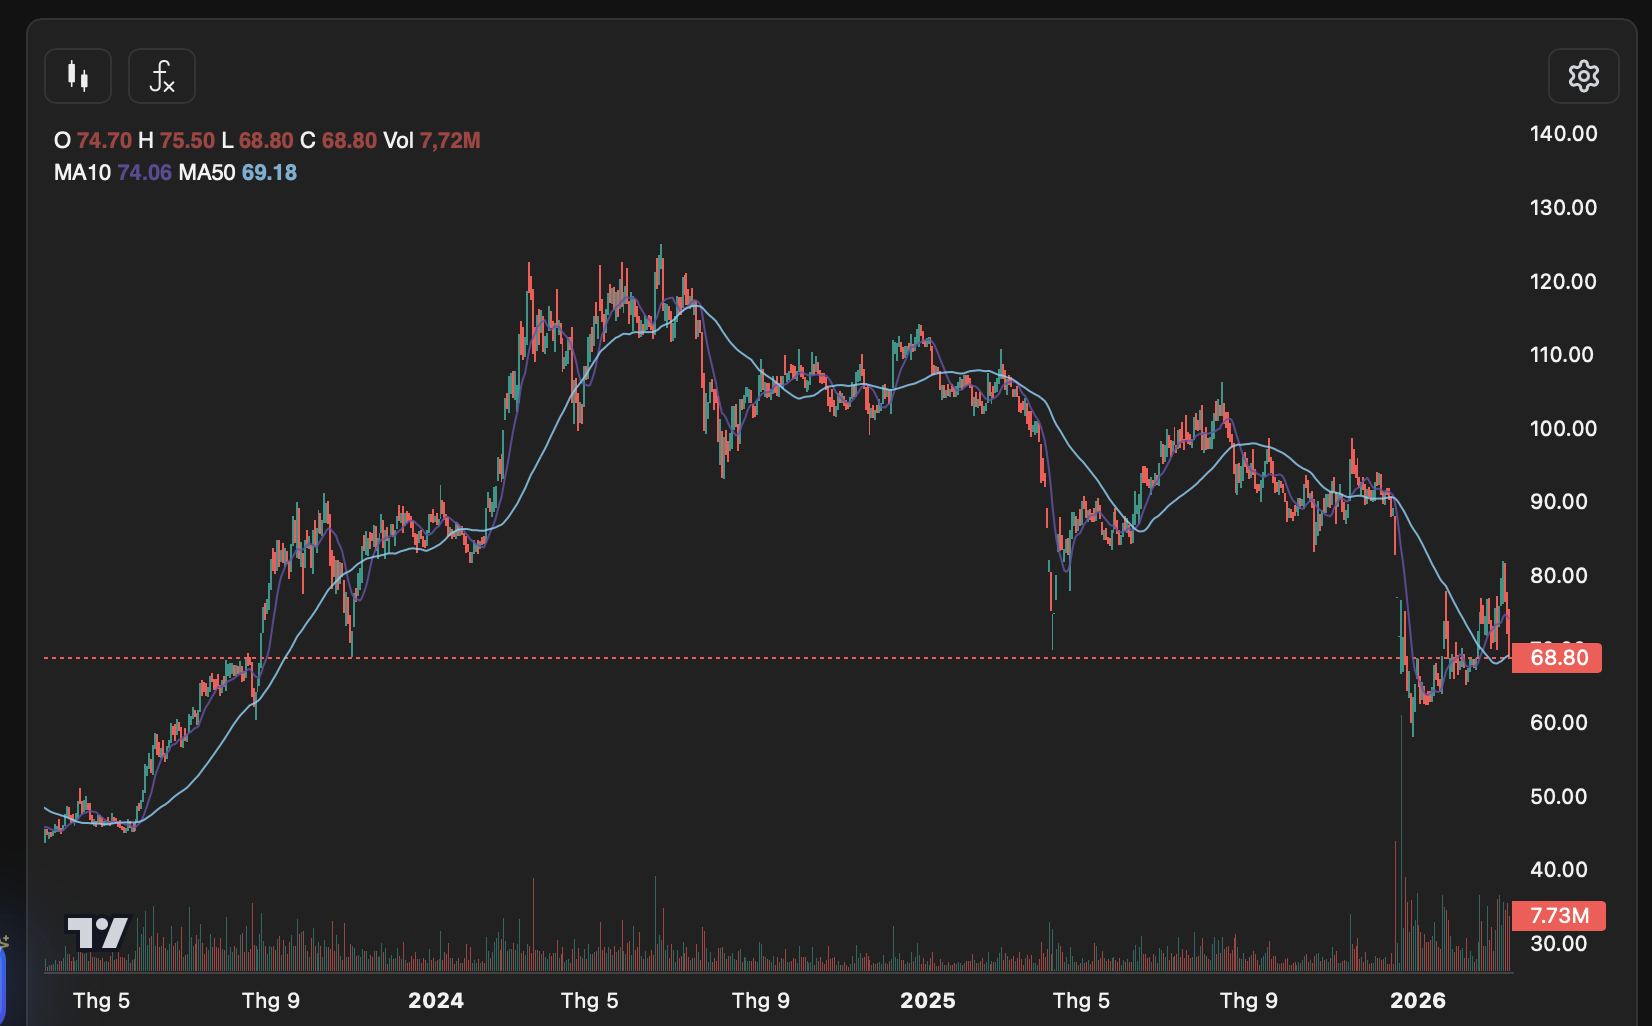The height and width of the screenshot is (1026, 1652).
Task: Click the 7.73M volume tag
Action: (x=1558, y=916)
